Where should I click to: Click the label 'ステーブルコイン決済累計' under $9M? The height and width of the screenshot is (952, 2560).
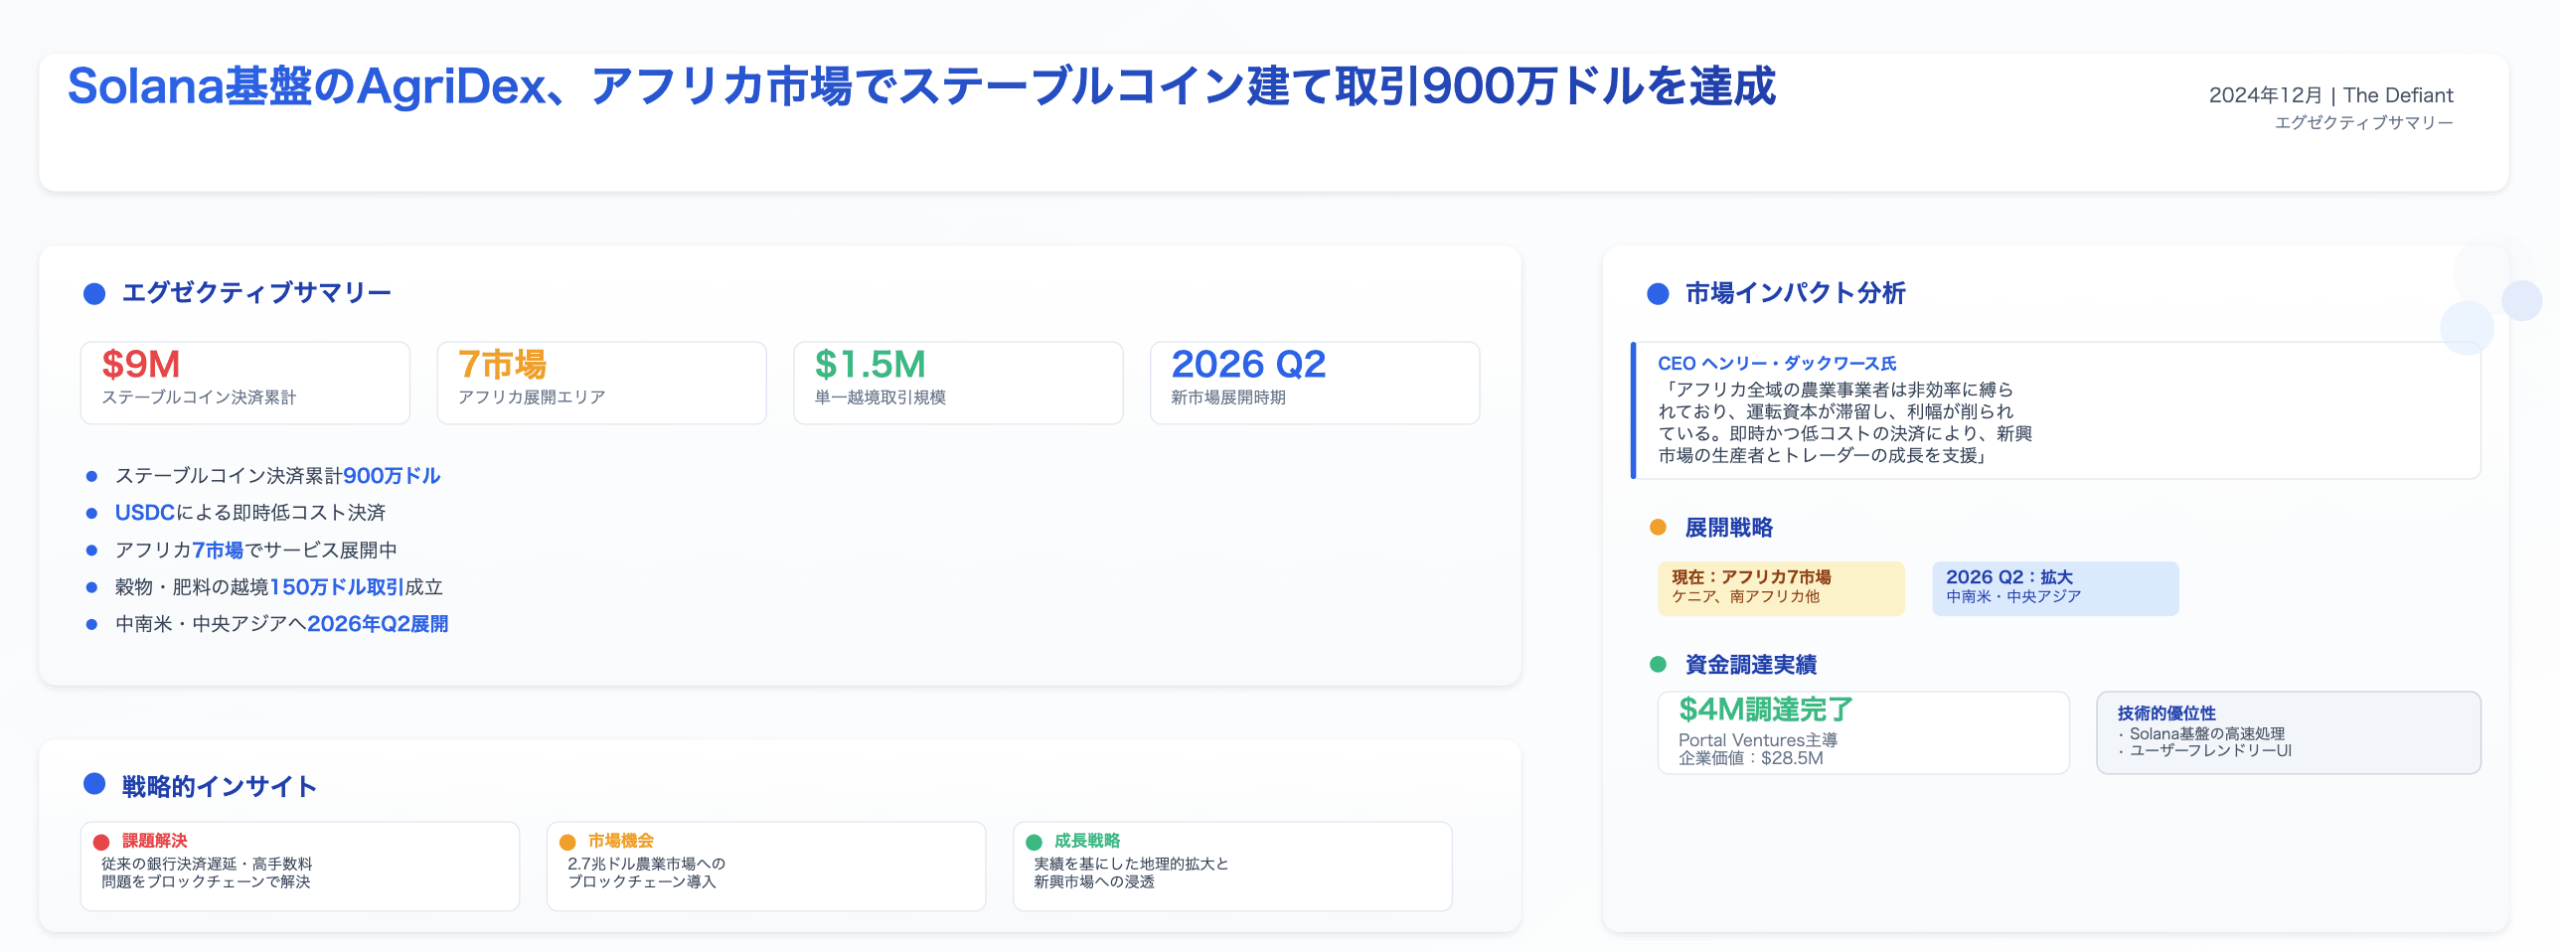coord(199,397)
